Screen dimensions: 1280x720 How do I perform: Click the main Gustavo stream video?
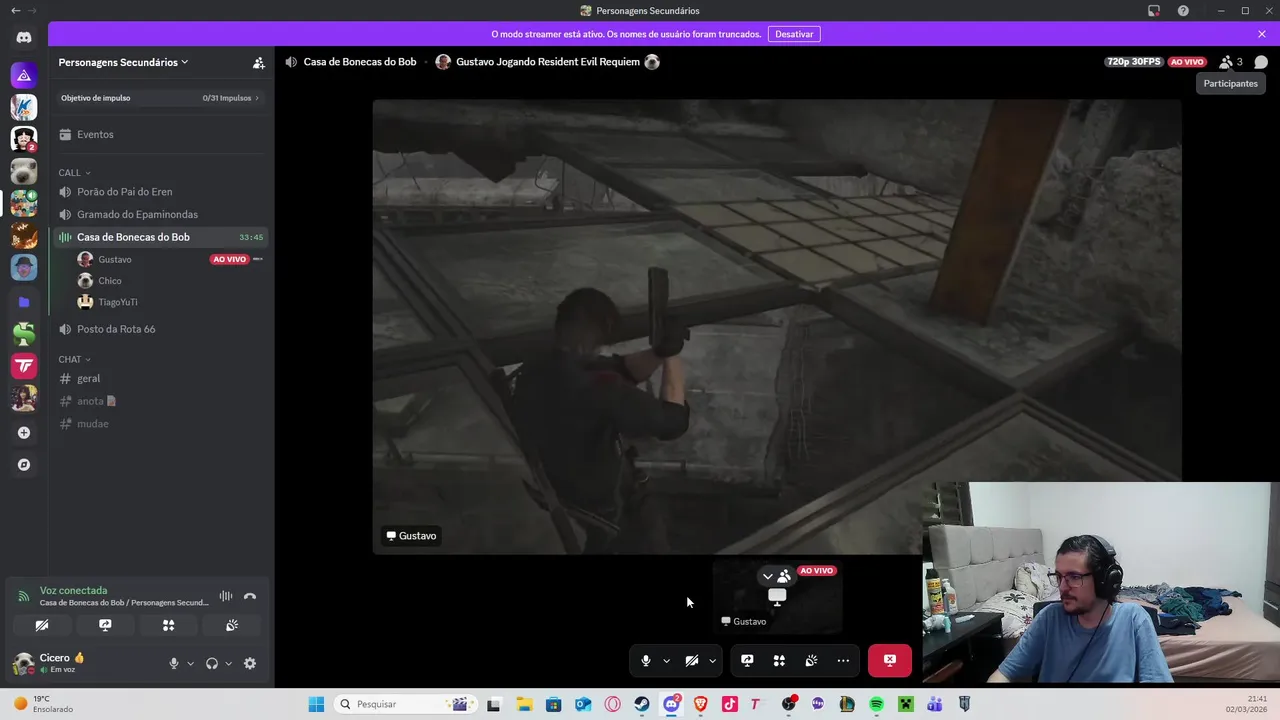pos(777,326)
